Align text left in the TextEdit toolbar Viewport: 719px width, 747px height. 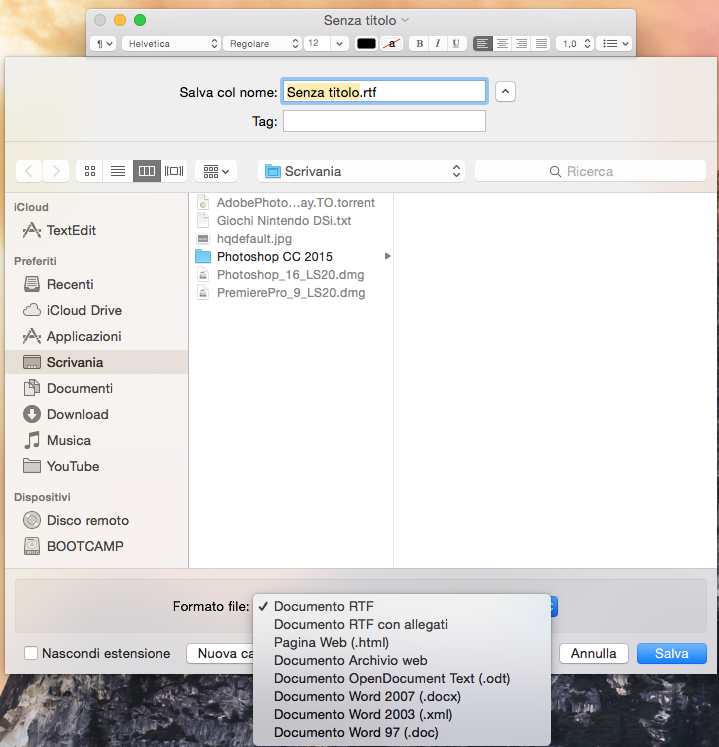coord(482,43)
